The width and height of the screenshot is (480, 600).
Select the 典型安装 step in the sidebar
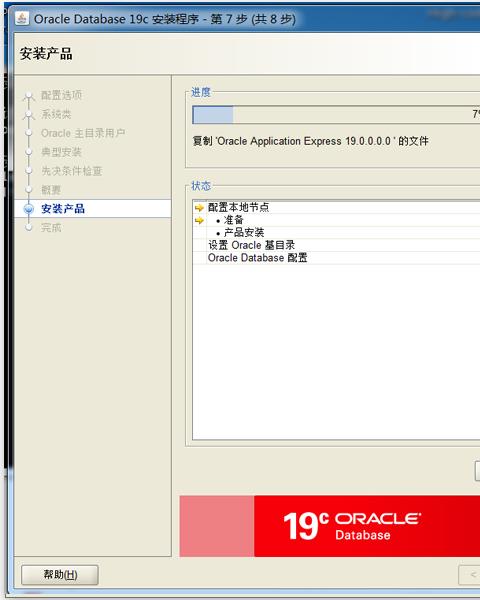(x=61, y=152)
